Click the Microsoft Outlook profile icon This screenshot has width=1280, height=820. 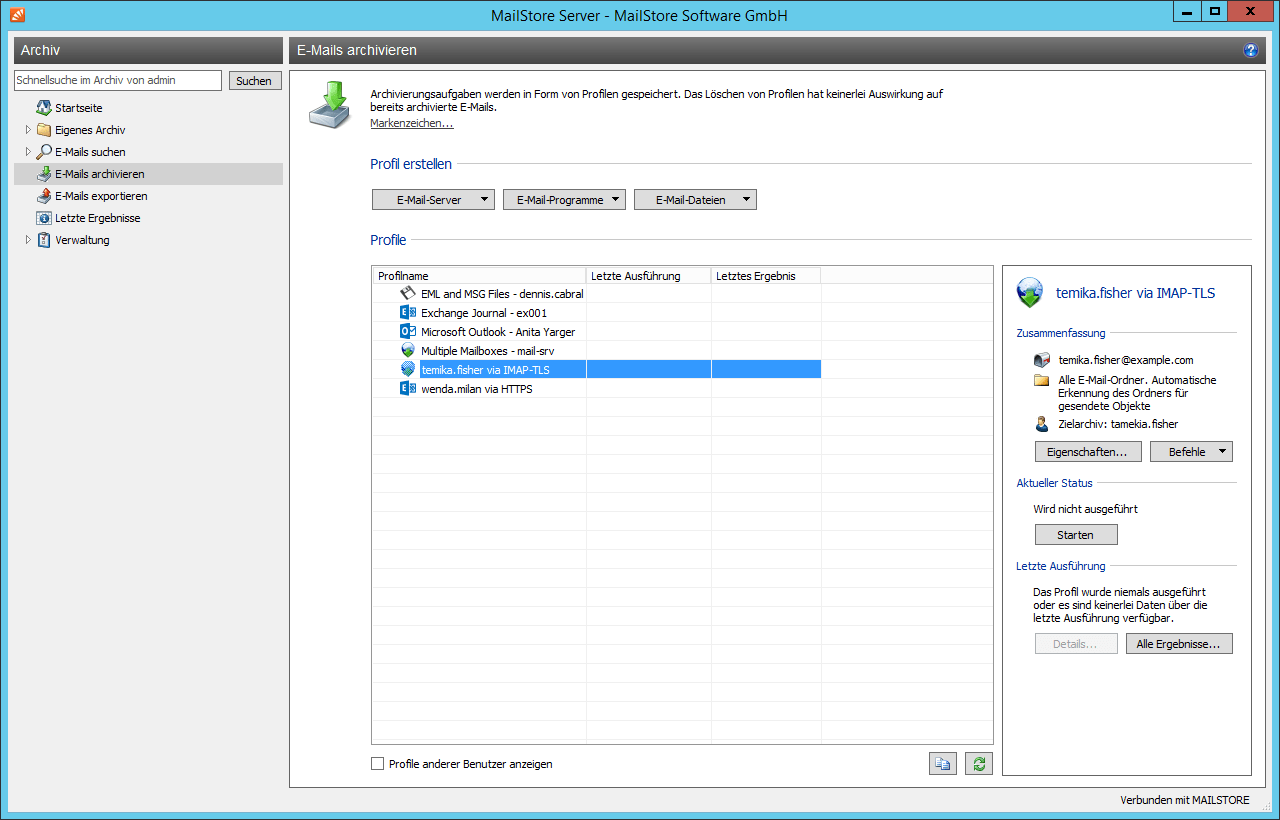point(407,332)
